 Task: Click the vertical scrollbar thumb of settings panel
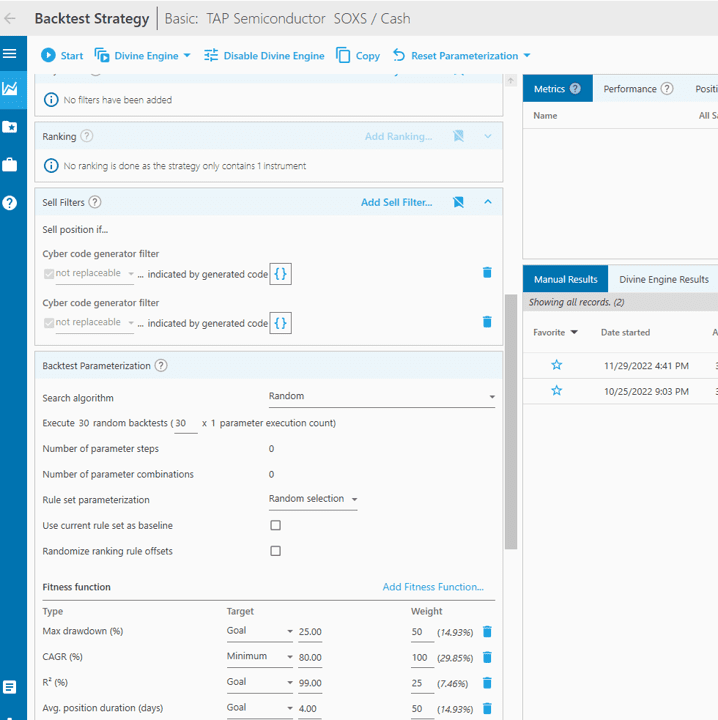tap(510, 422)
